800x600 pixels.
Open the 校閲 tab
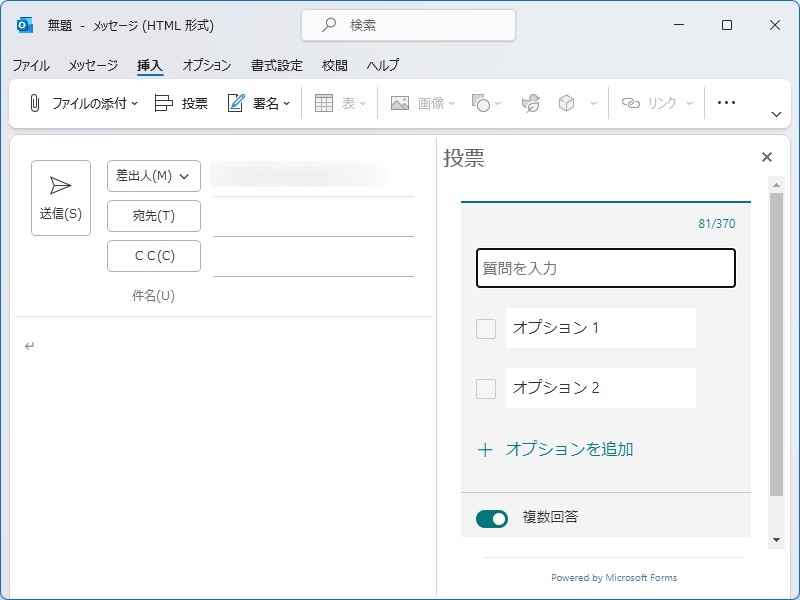(x=335, y=65)
